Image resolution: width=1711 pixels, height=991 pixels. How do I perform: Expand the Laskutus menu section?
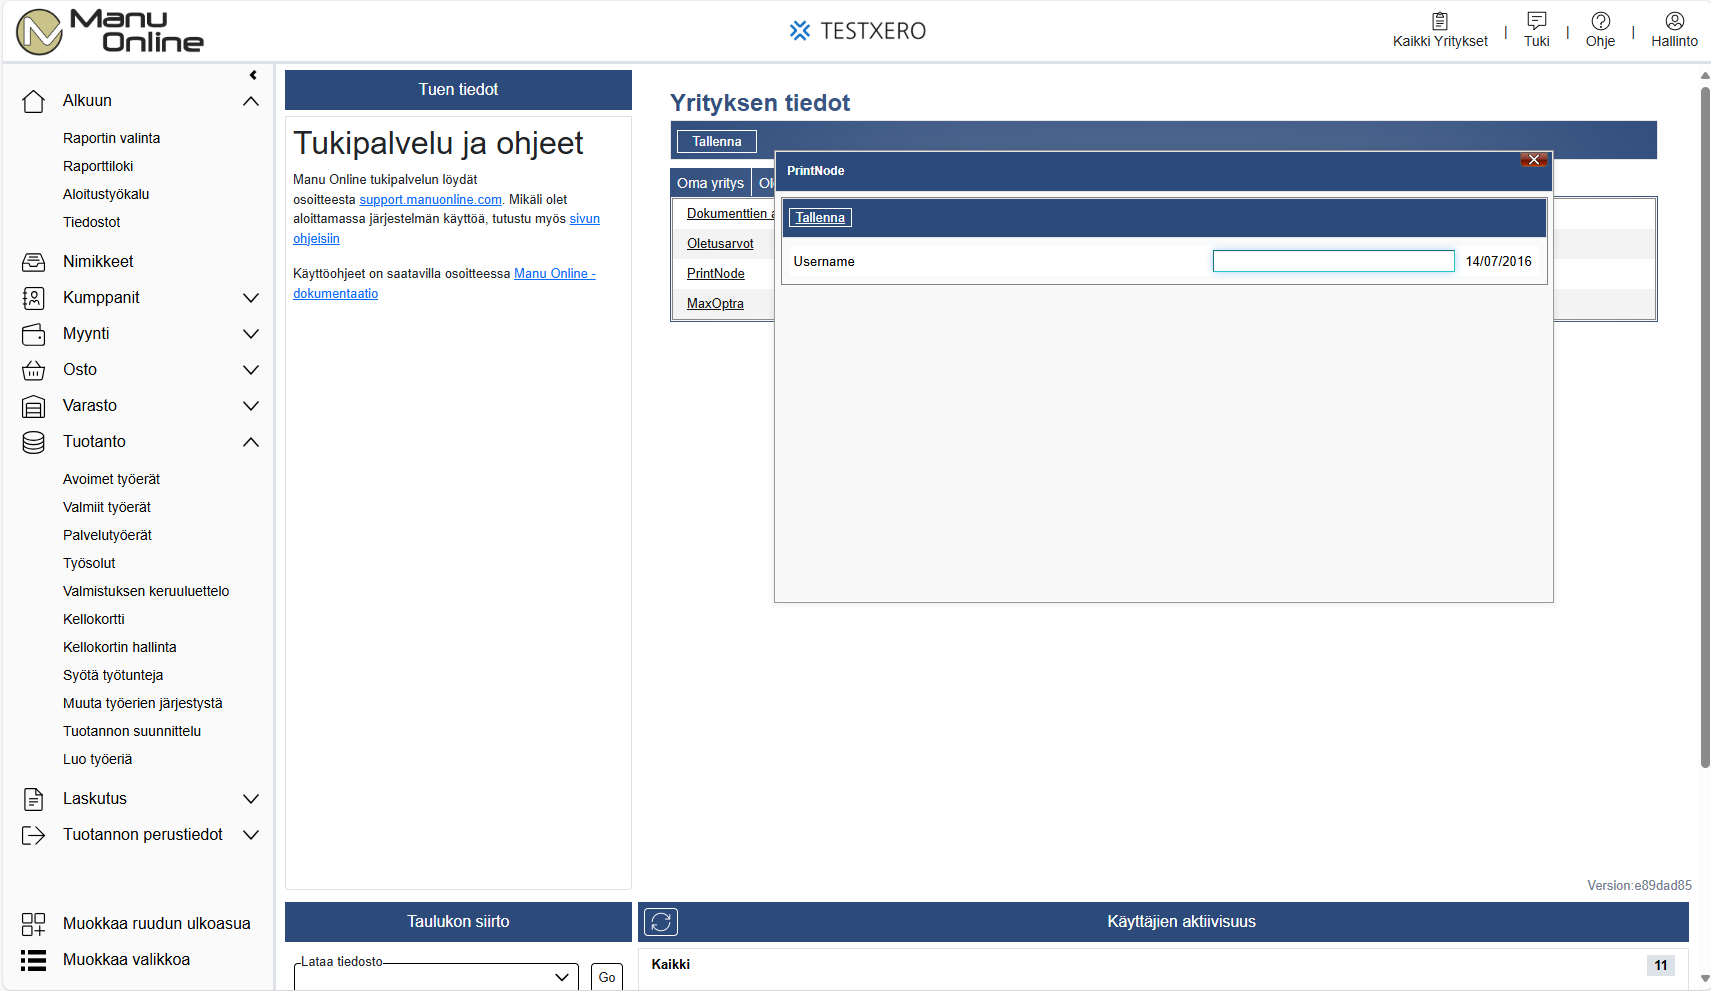click(251, 799)
